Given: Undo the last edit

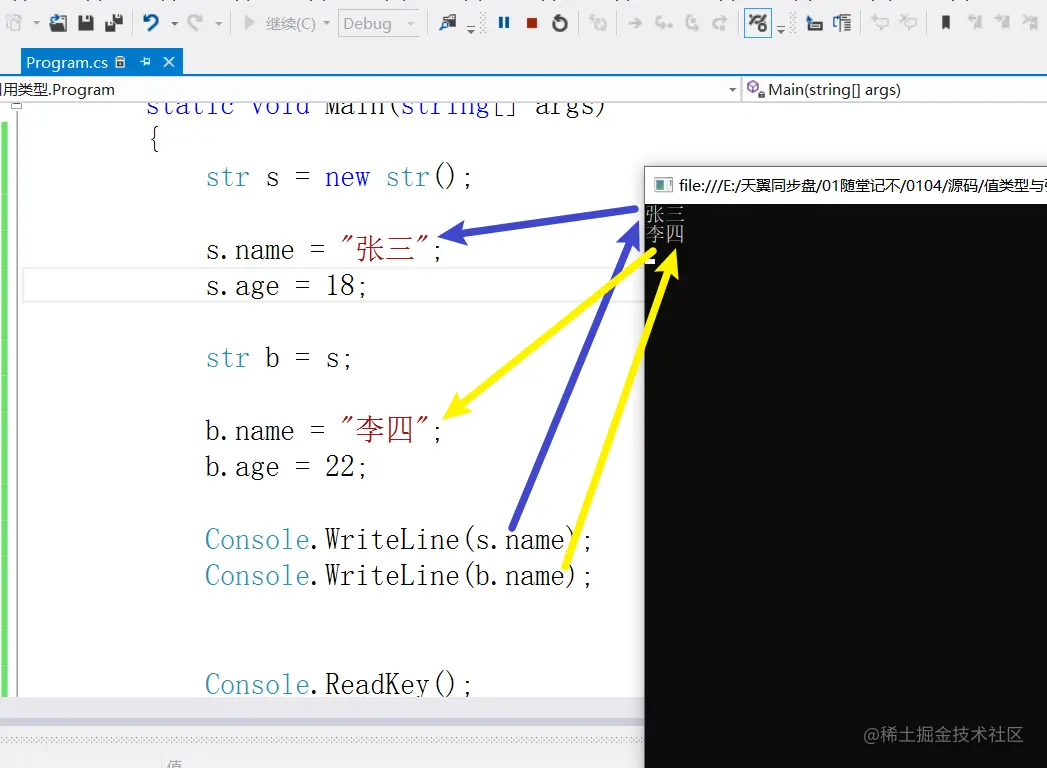Looking at the screenshot, I should [x=151, y=23].
